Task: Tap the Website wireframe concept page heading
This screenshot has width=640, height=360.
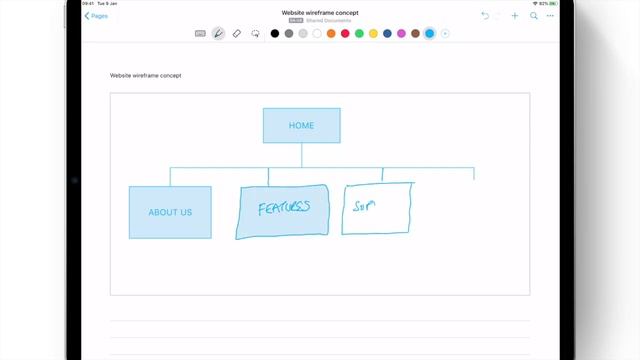Action: point(146,76)
